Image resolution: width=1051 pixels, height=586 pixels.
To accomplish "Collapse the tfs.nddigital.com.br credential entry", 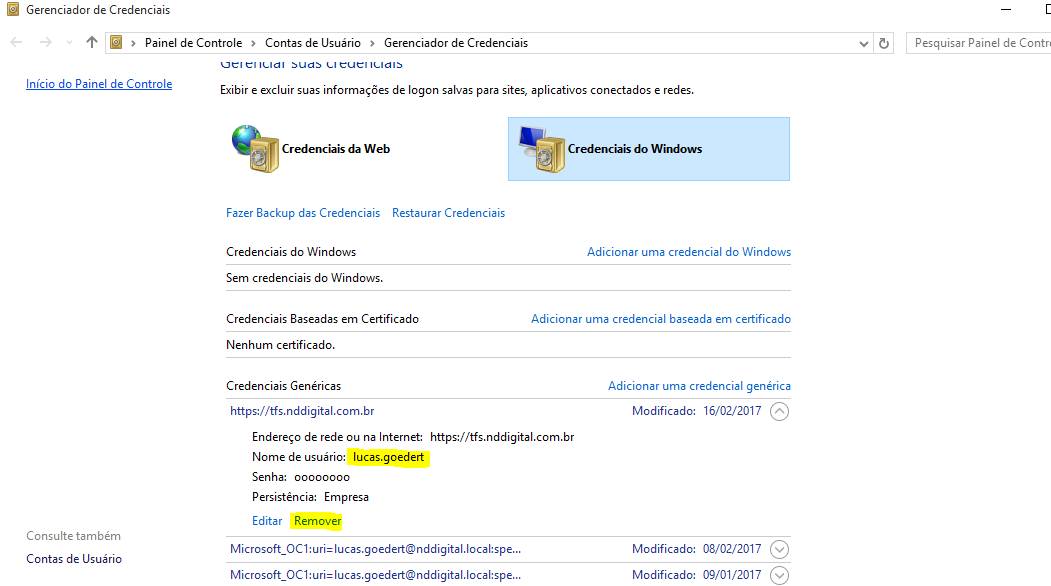I will pos(780,411).
